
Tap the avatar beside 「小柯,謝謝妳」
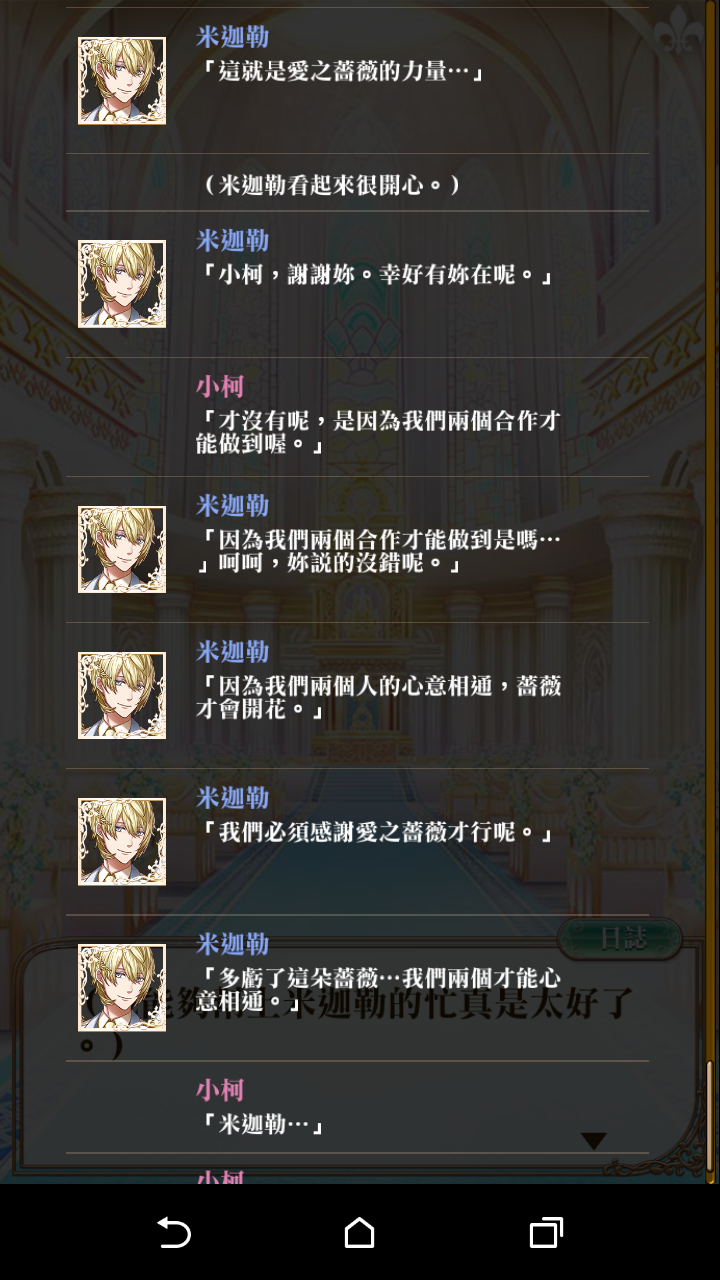click(x=122, y=284)
